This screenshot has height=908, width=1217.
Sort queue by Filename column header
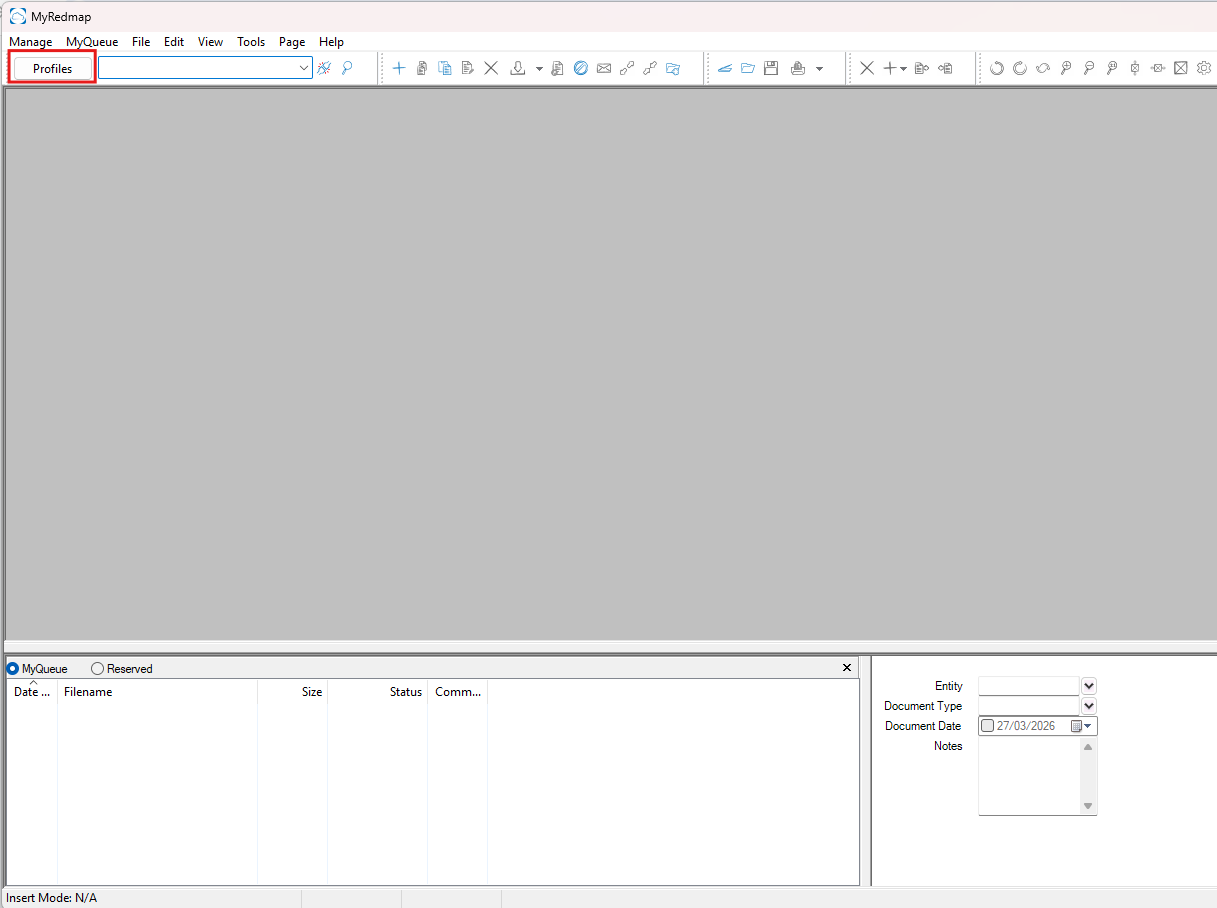point(88,692)
